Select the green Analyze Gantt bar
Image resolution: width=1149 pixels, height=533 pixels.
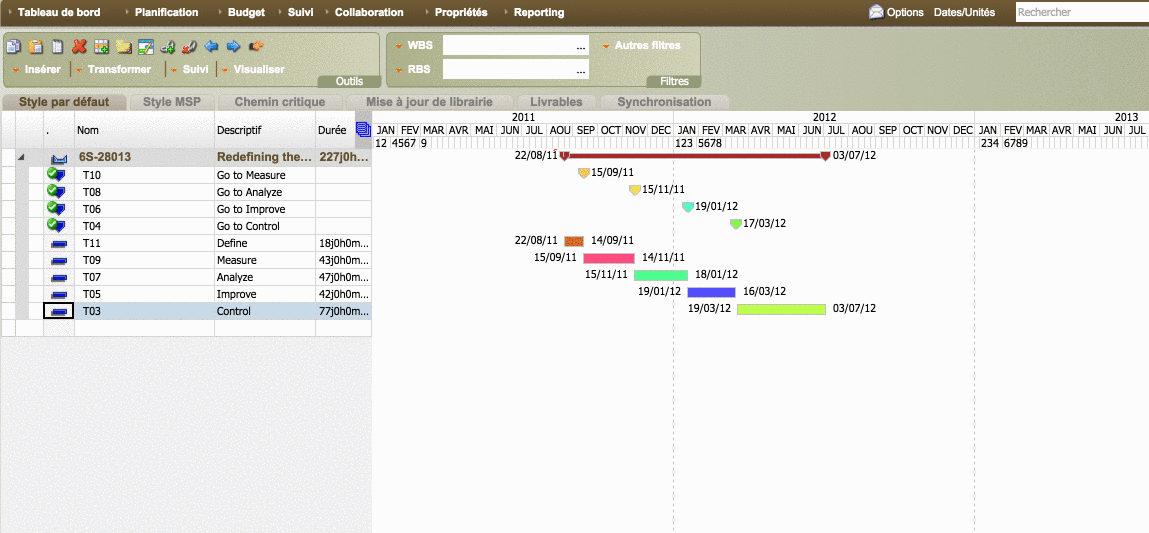[661, 275]
